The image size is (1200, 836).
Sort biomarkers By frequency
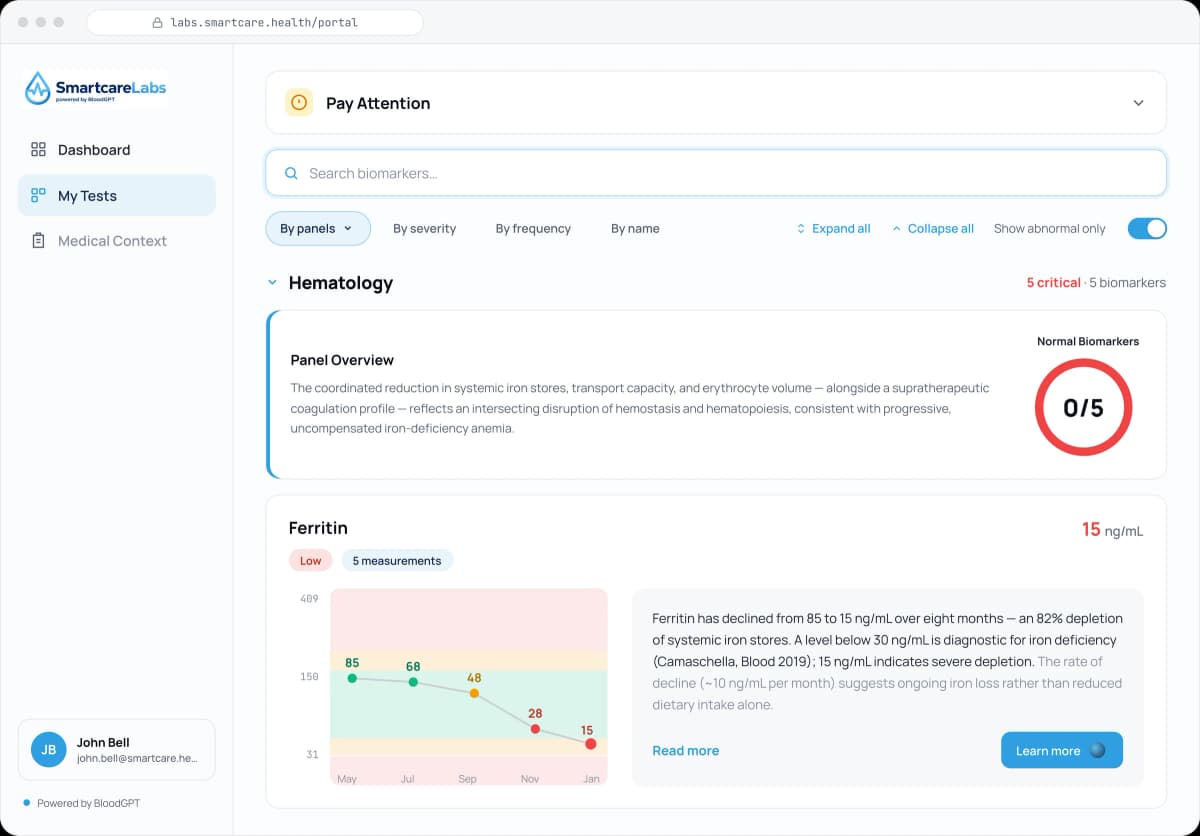click(533, 229)
